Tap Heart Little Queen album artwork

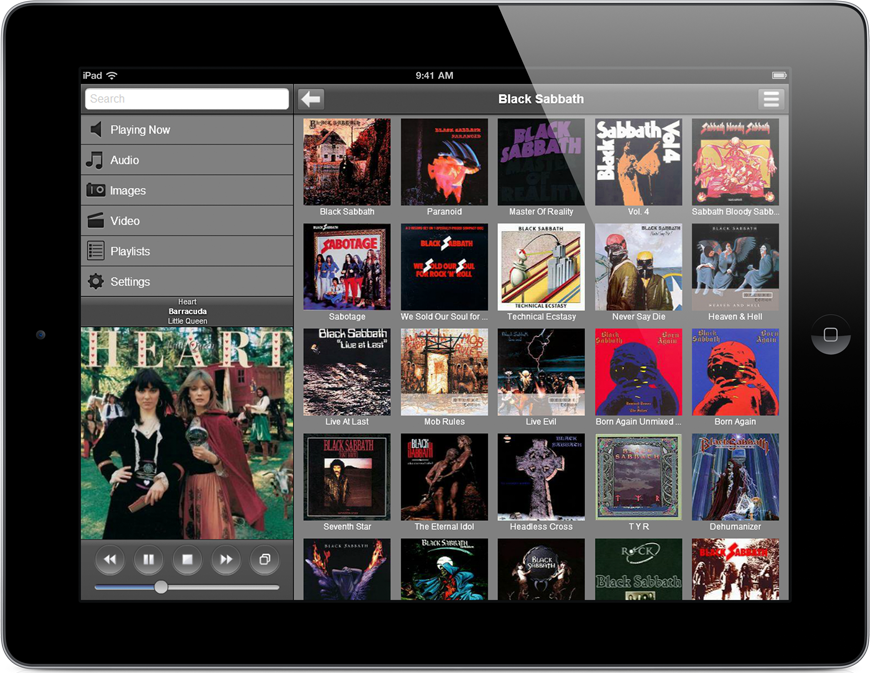click(187, 433)
